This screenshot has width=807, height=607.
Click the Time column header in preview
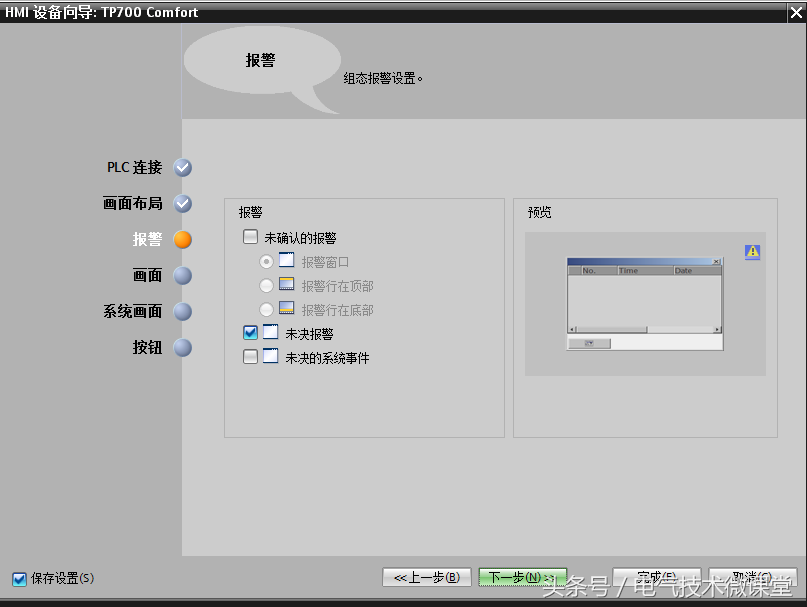(x=645, y=270)
